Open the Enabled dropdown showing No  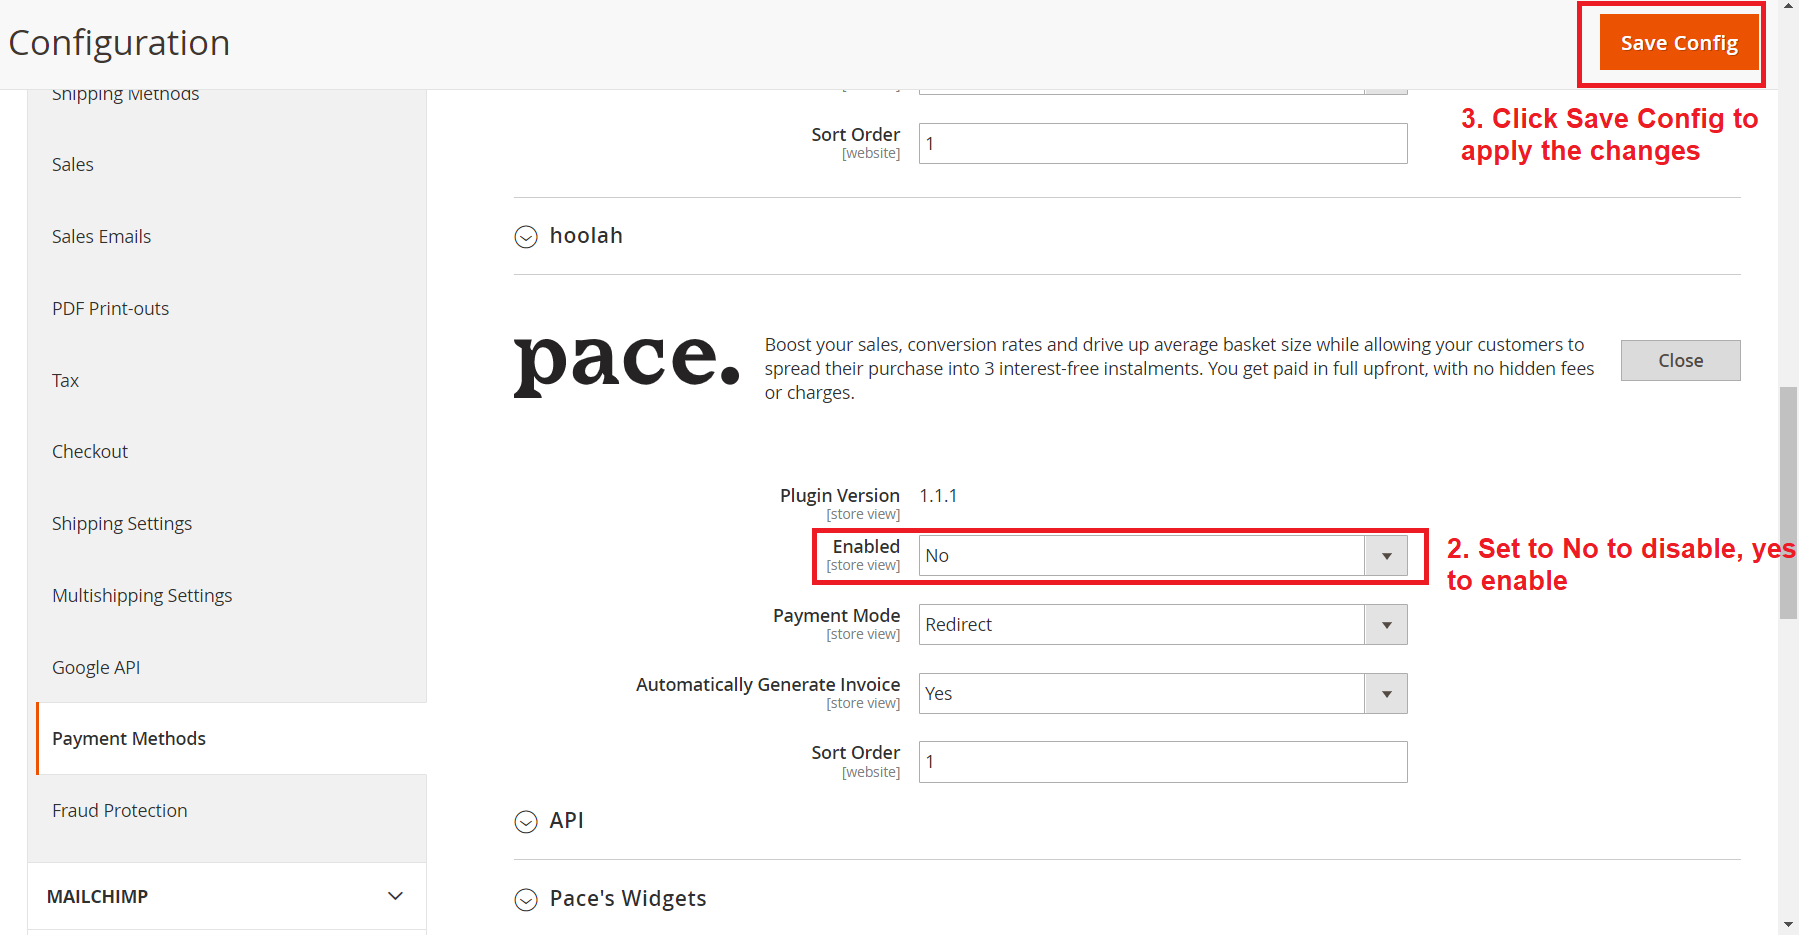click(x=1163, y=556)
